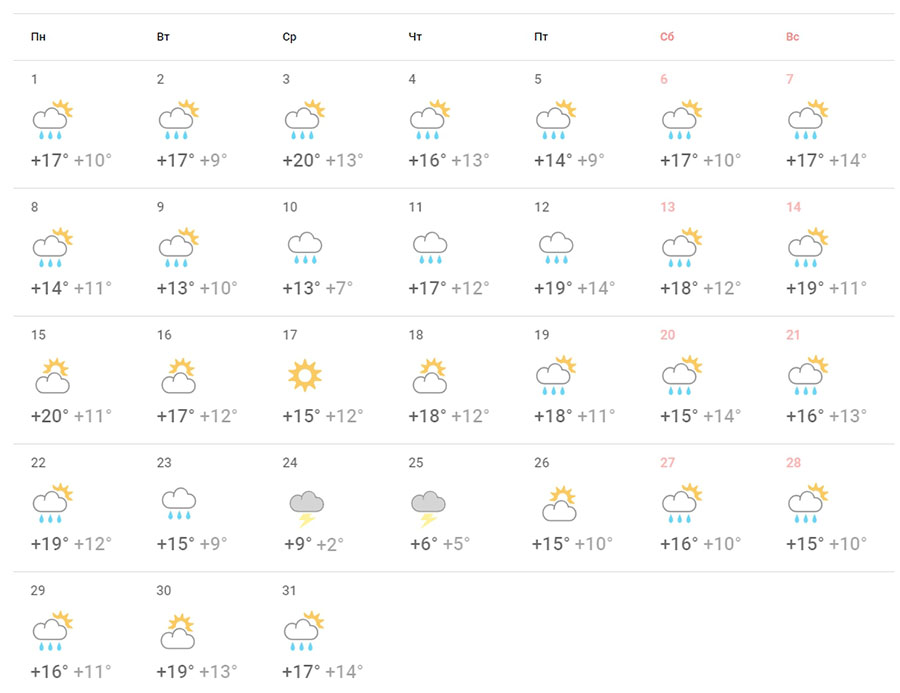The width and height of the screenshot is (900, 693).
Task: Click the +9° temperature on day 24
Action: tap(299, 544)
